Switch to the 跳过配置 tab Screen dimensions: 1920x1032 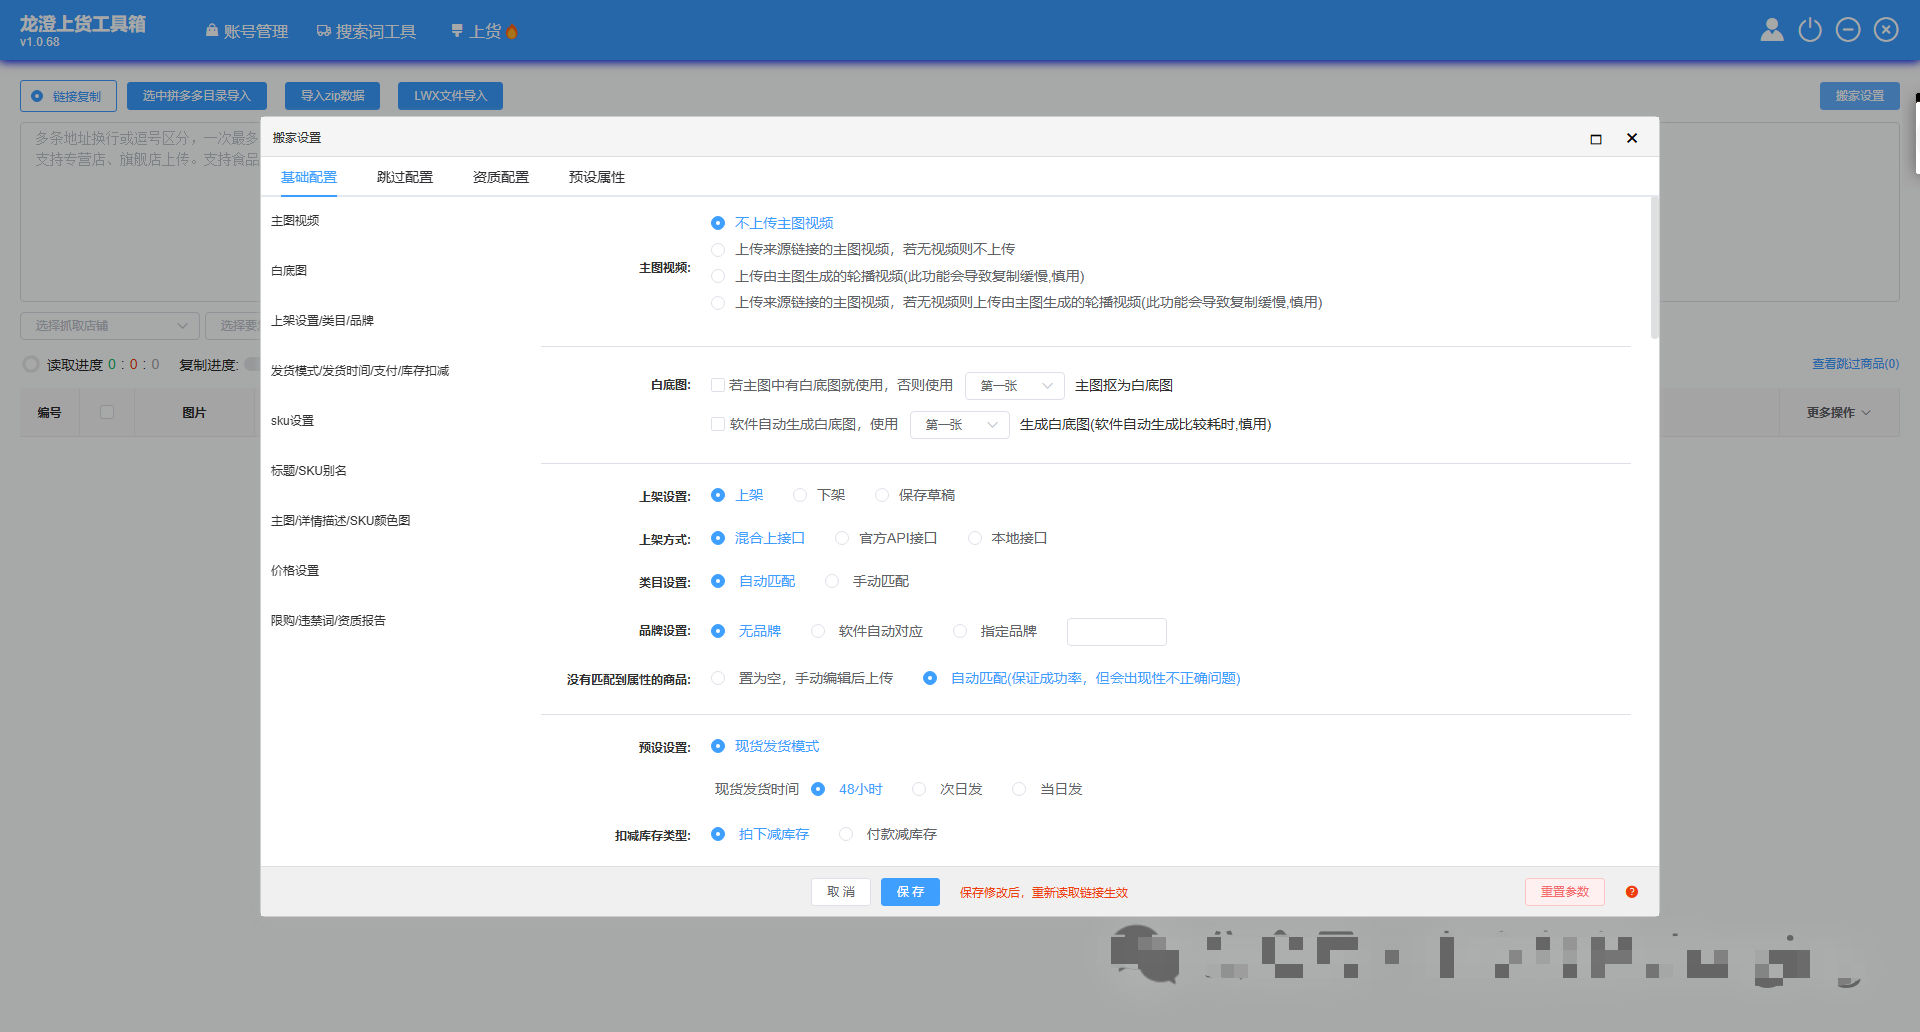[405, 177]
